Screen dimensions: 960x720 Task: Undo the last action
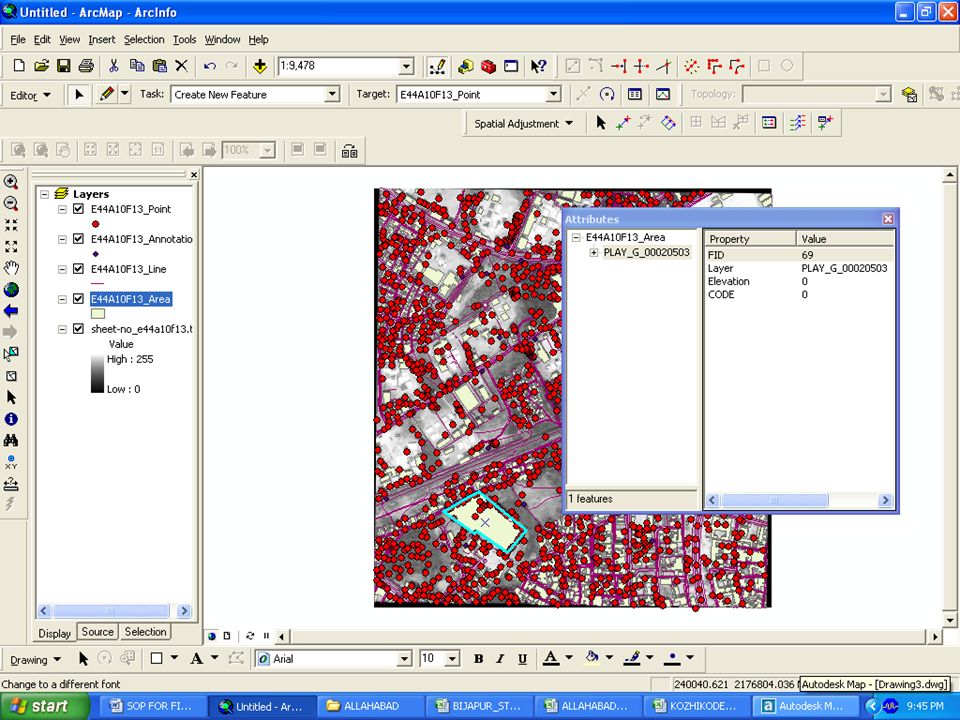click(209, 66)
